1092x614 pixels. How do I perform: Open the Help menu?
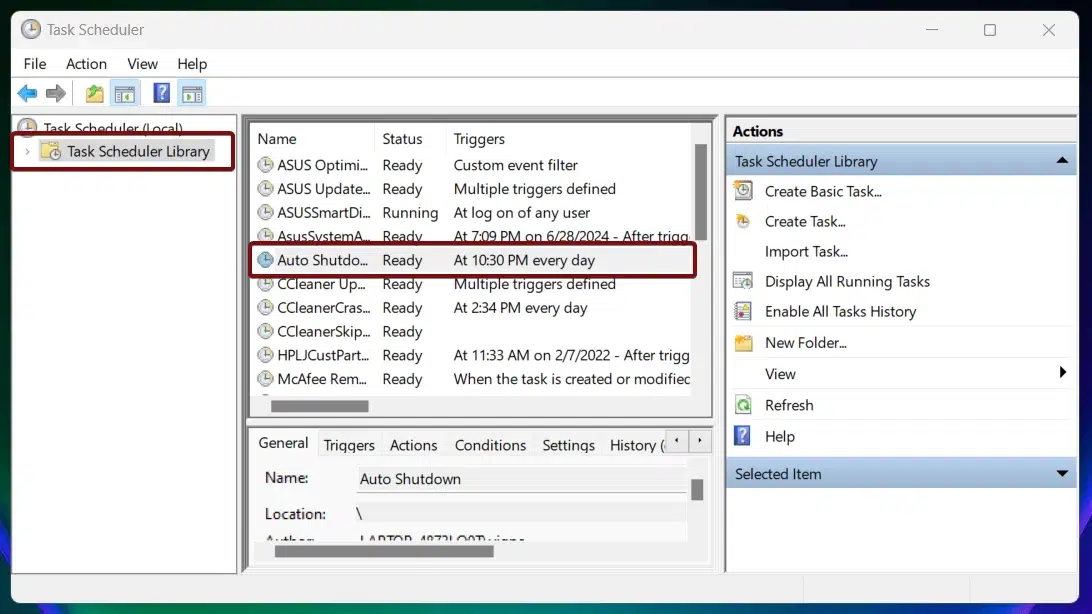[x=192, y=64]
